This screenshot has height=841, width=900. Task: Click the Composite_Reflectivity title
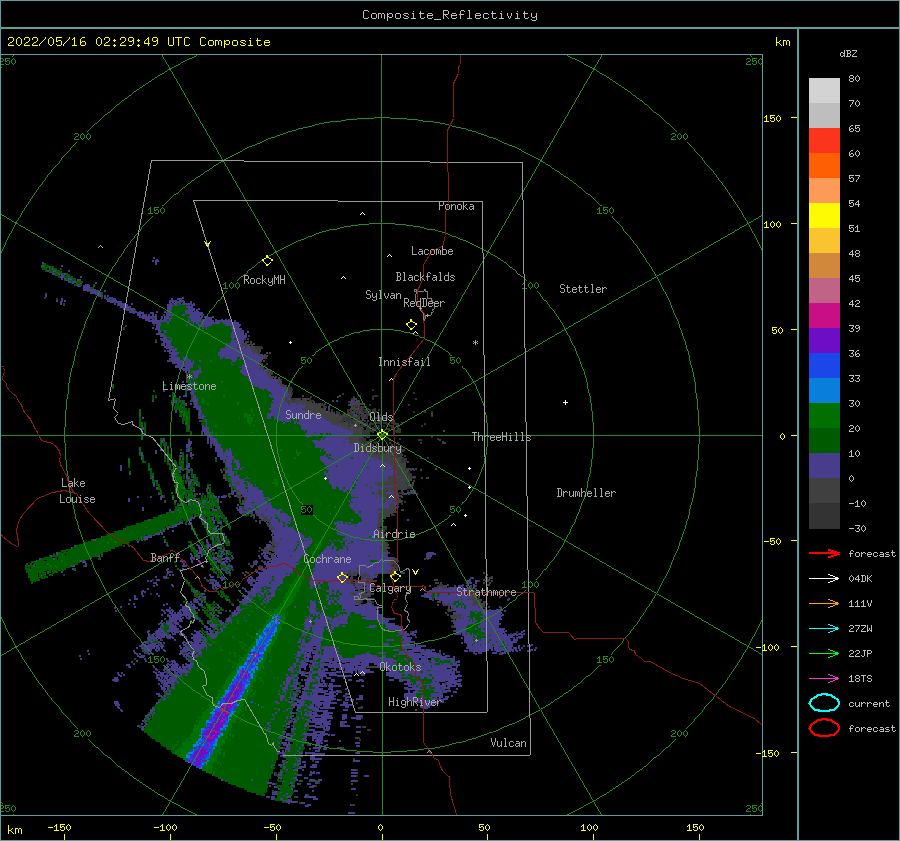450,15
